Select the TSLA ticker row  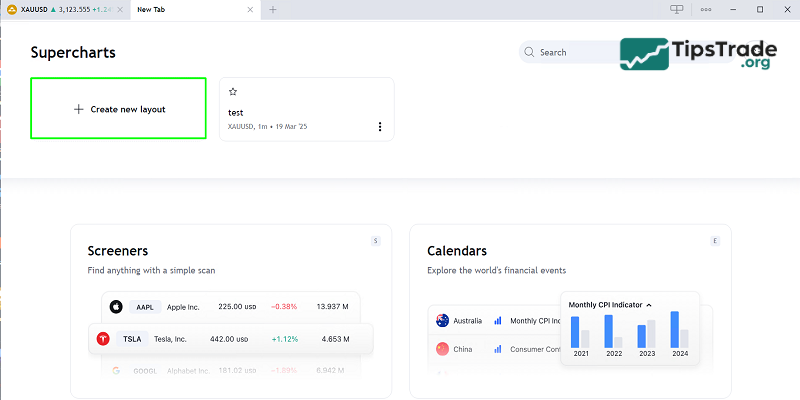click(x=230, y=339)
